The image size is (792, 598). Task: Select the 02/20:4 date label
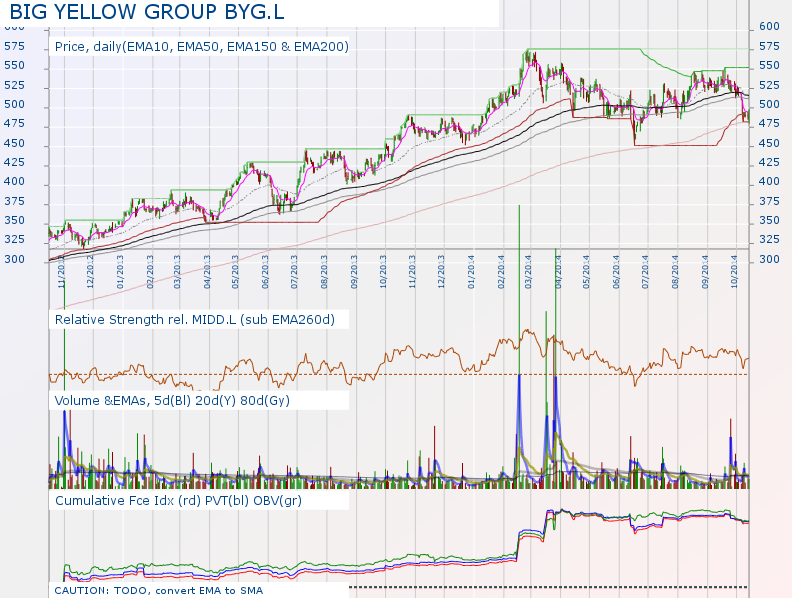[501, 272]
